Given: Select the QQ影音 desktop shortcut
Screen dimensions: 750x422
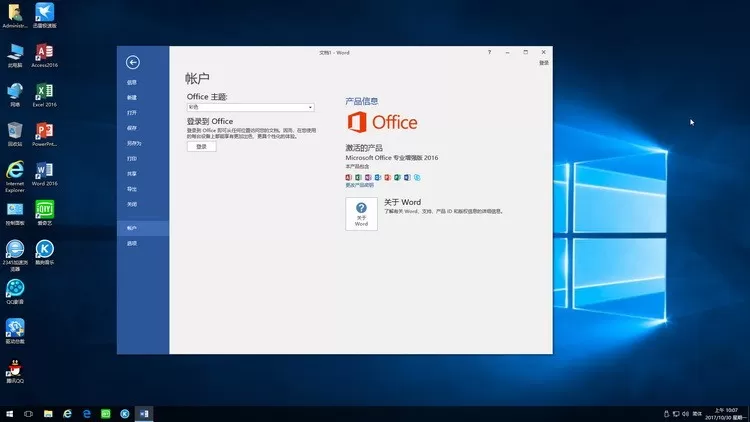Looking at the screenshot, I should click(15, 292).
